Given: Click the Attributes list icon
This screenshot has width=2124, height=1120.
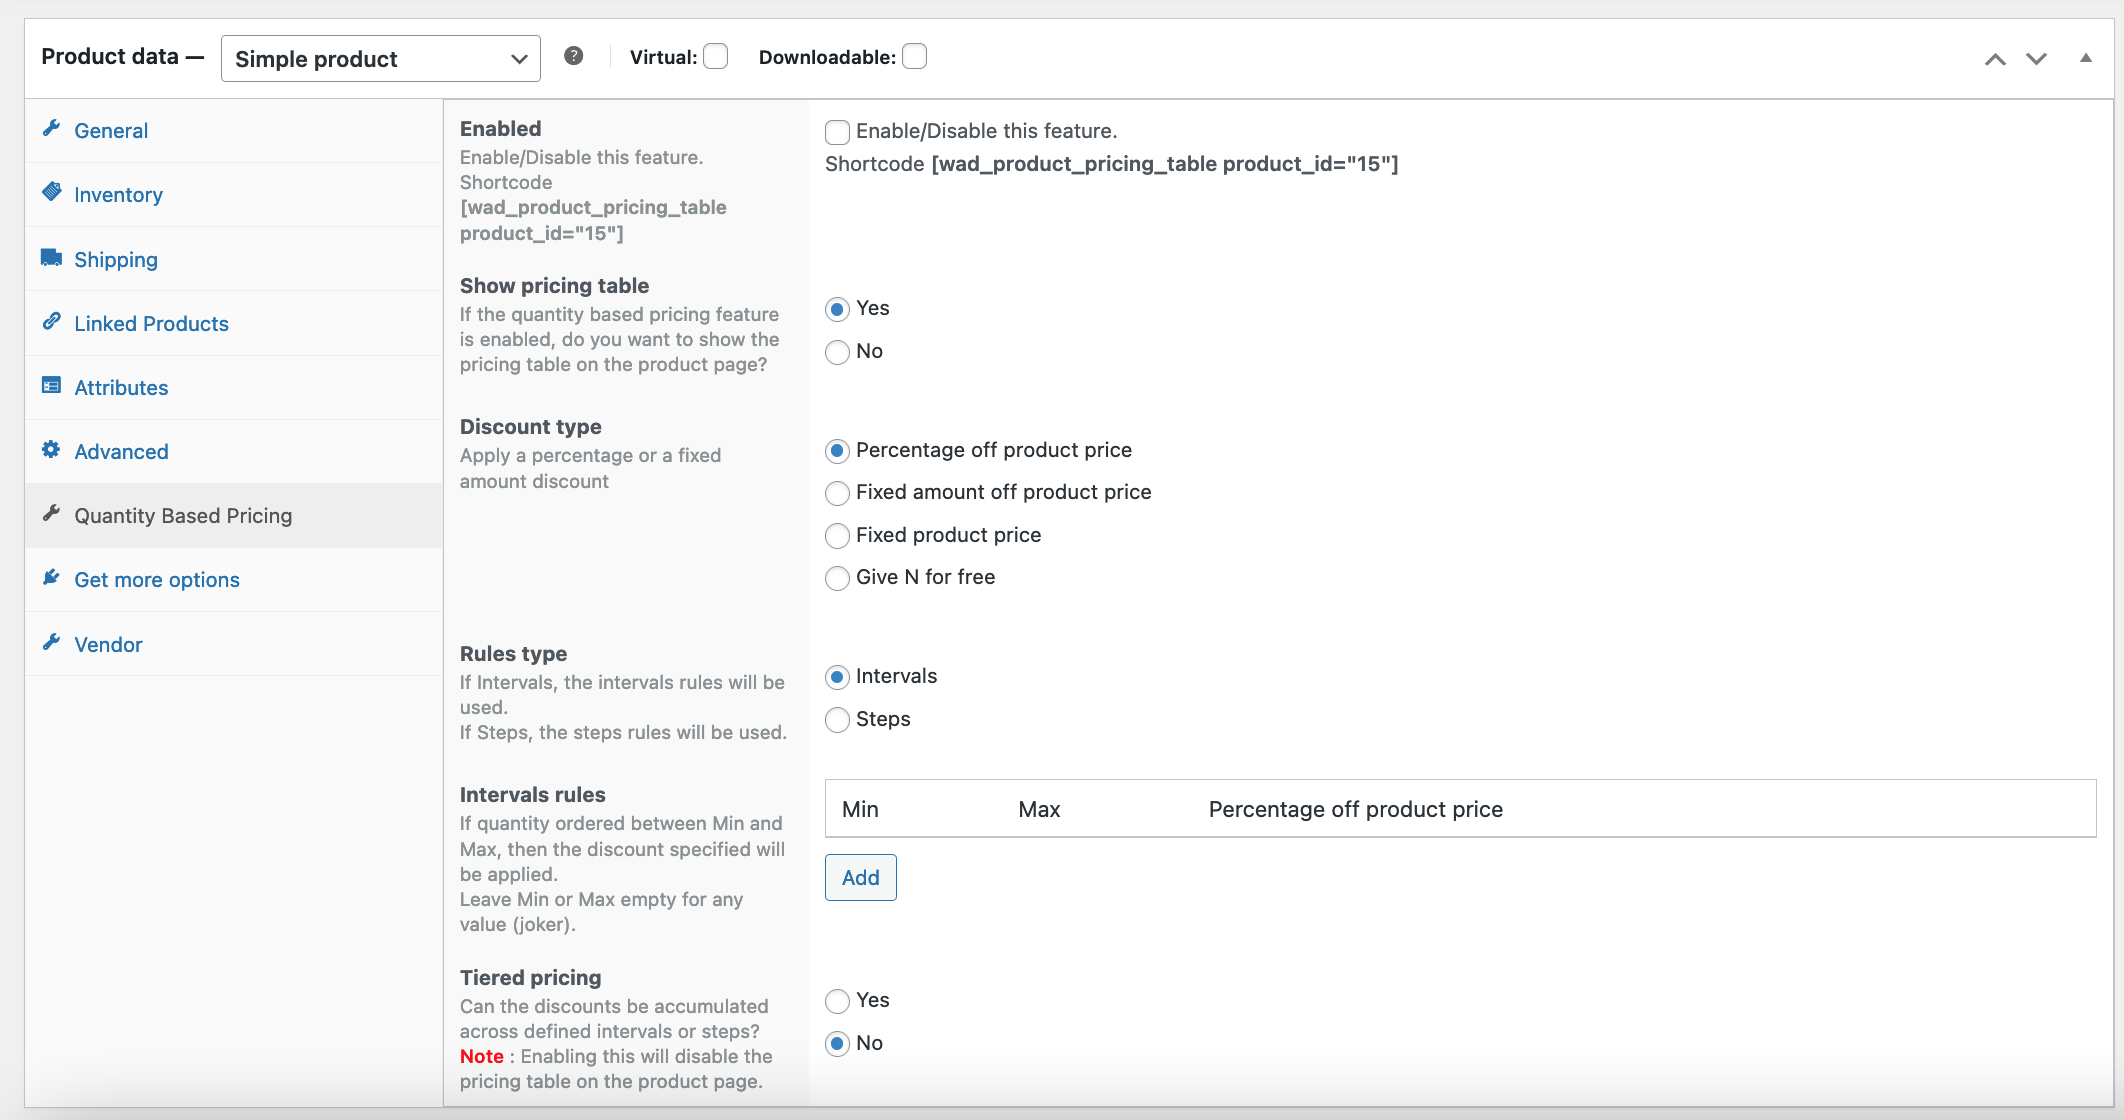Looking at the screenshot, I should [x=51, y=385].
